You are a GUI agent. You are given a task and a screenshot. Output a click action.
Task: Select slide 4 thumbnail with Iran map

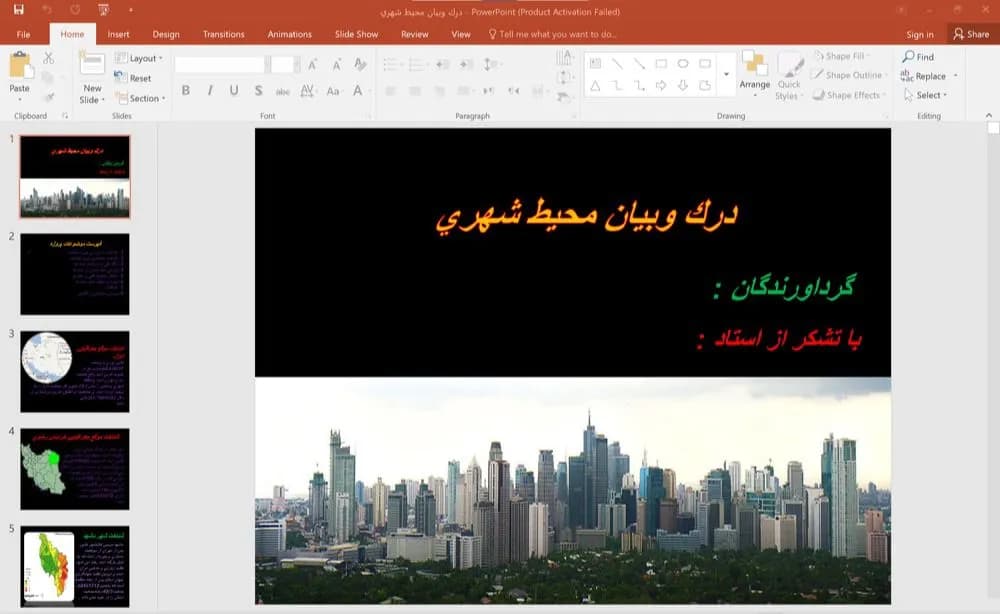click(75, 469)
